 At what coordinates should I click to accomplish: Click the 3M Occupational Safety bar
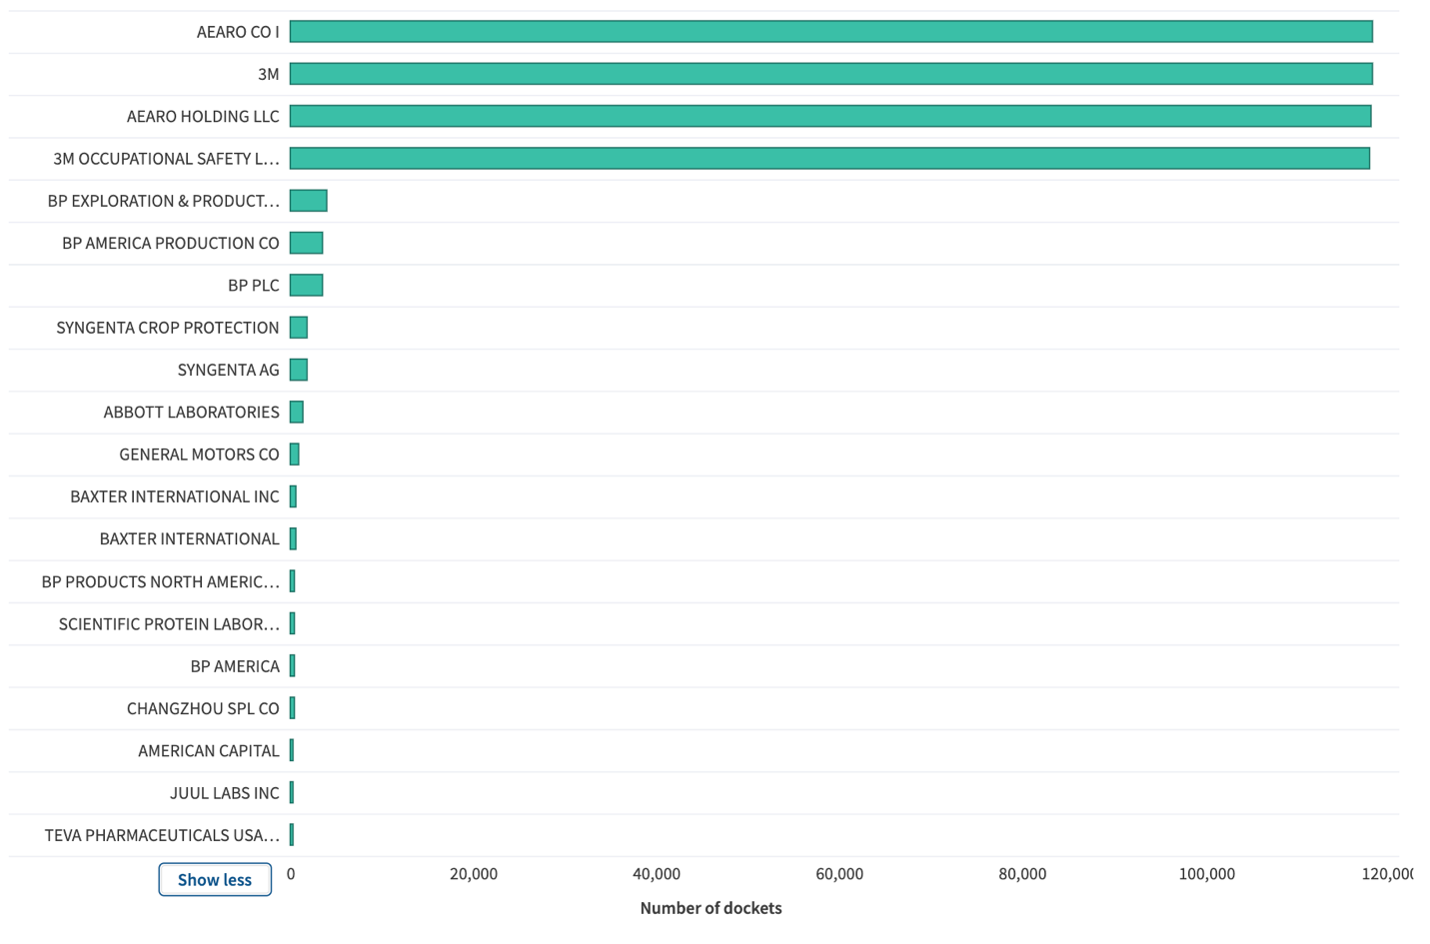[829, 158]
